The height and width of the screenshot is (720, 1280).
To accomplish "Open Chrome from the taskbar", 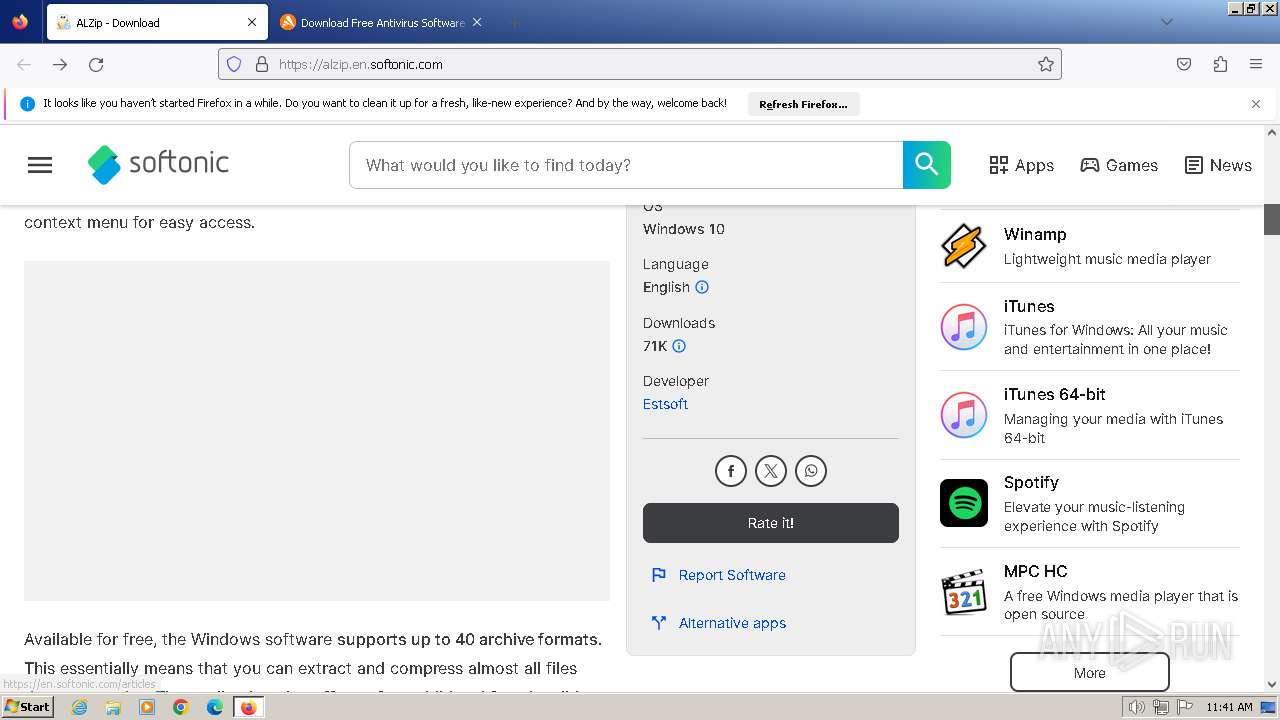I will [x=181, y=707].
